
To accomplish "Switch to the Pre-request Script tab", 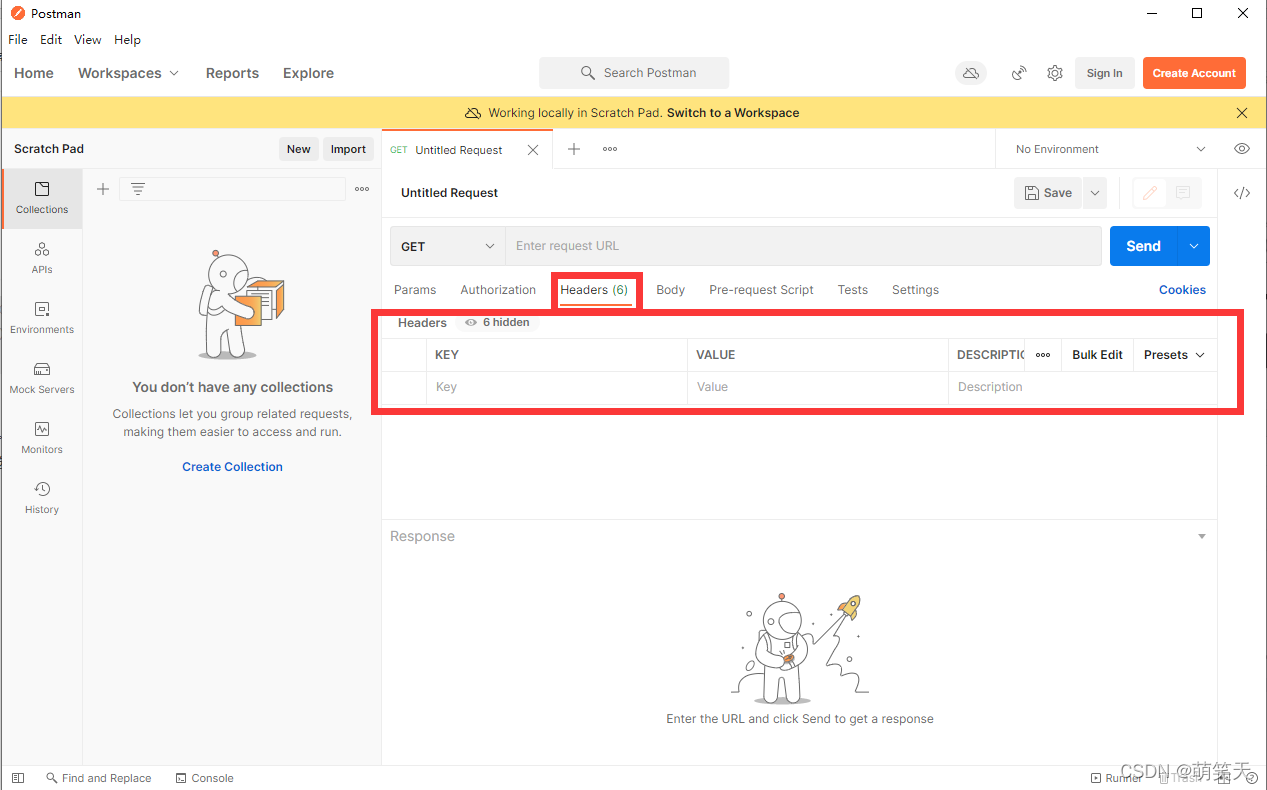I will [761, 290].
